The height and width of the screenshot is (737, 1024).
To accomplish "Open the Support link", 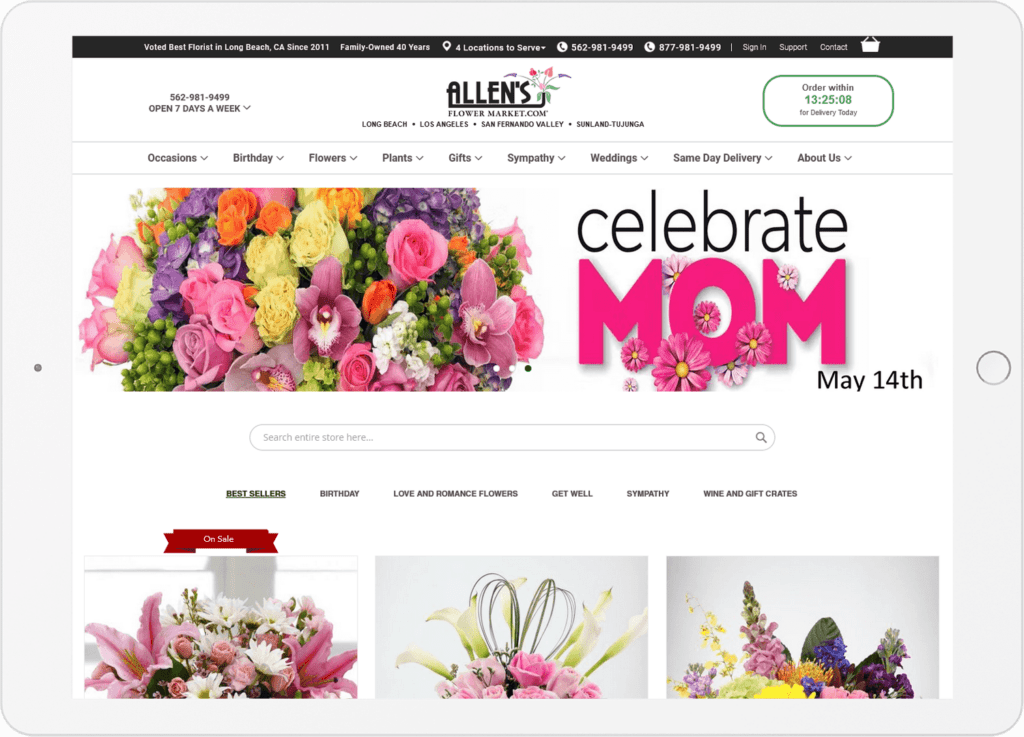I will pos(793,47).
